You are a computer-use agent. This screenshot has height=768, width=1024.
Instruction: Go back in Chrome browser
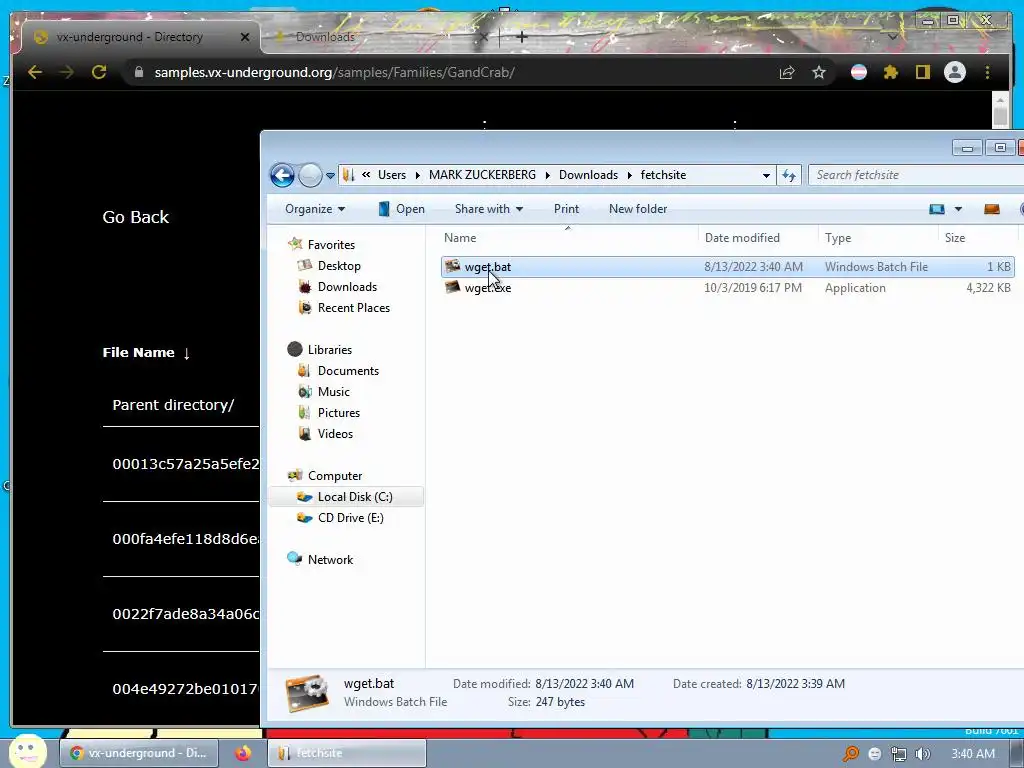tap(35, 72)
